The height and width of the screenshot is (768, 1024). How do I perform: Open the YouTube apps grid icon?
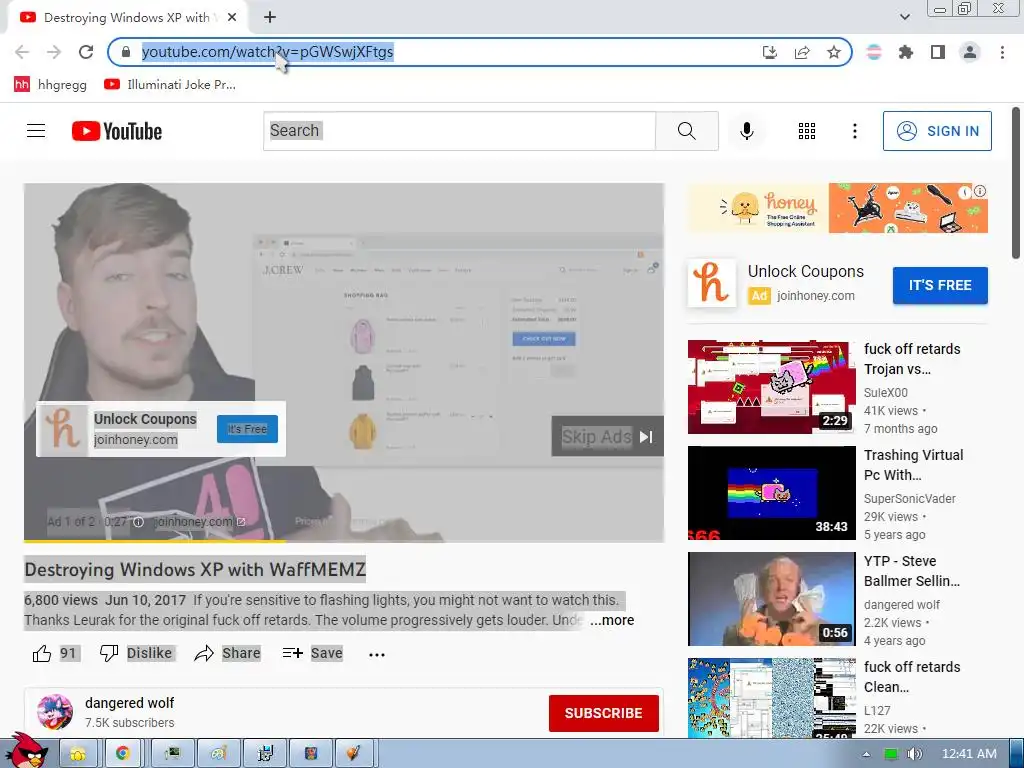coord(807,131)
